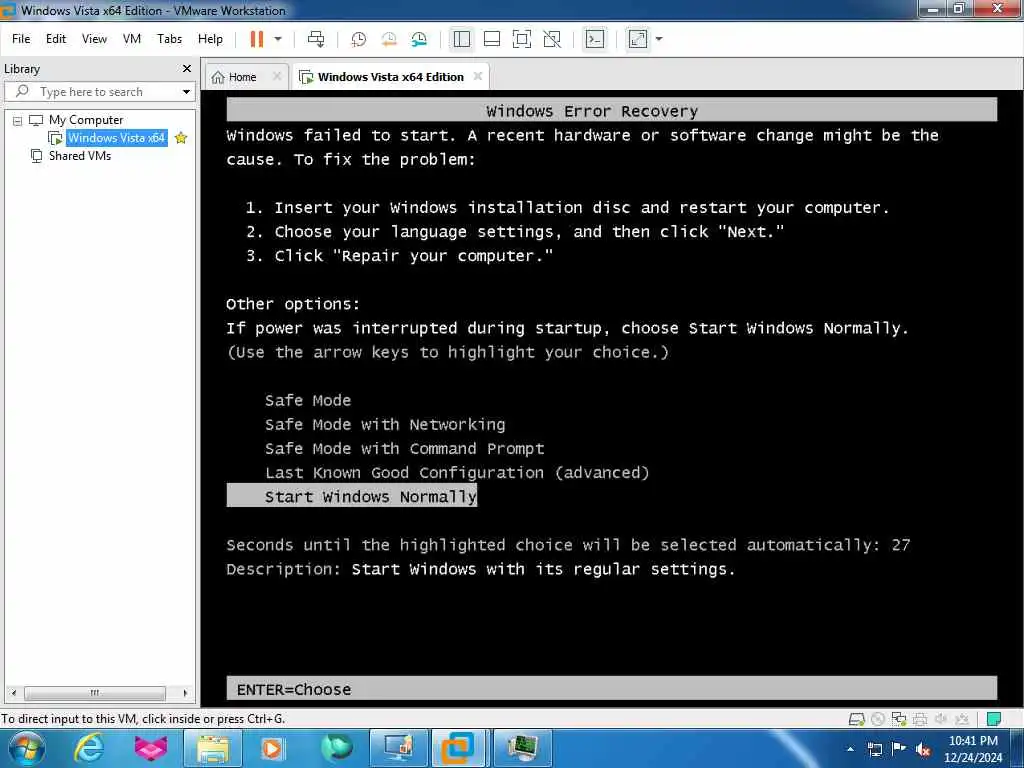Screen dimensions: 1024x768
Task: Click the printer status bar icon
Action: 920,719
